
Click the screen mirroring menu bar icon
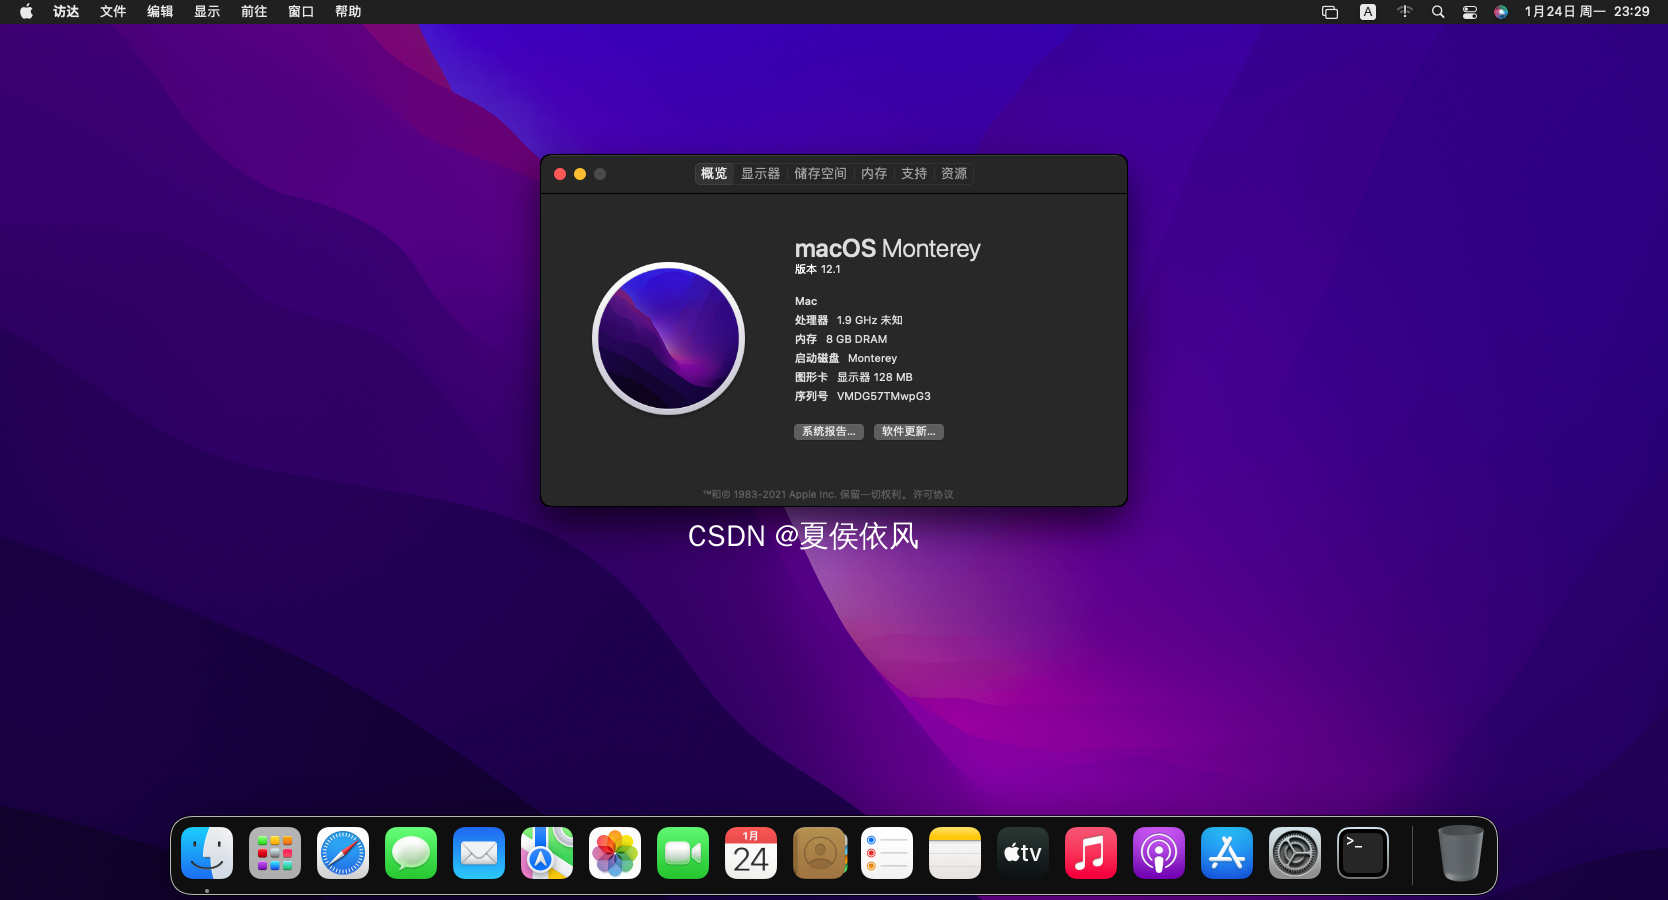(1330, 12)
